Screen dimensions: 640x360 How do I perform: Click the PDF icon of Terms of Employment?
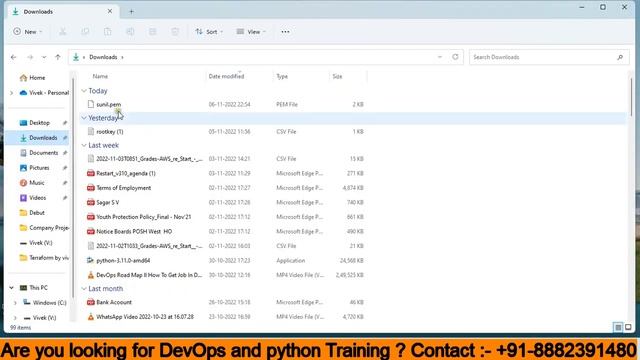(x=91, y=188)
